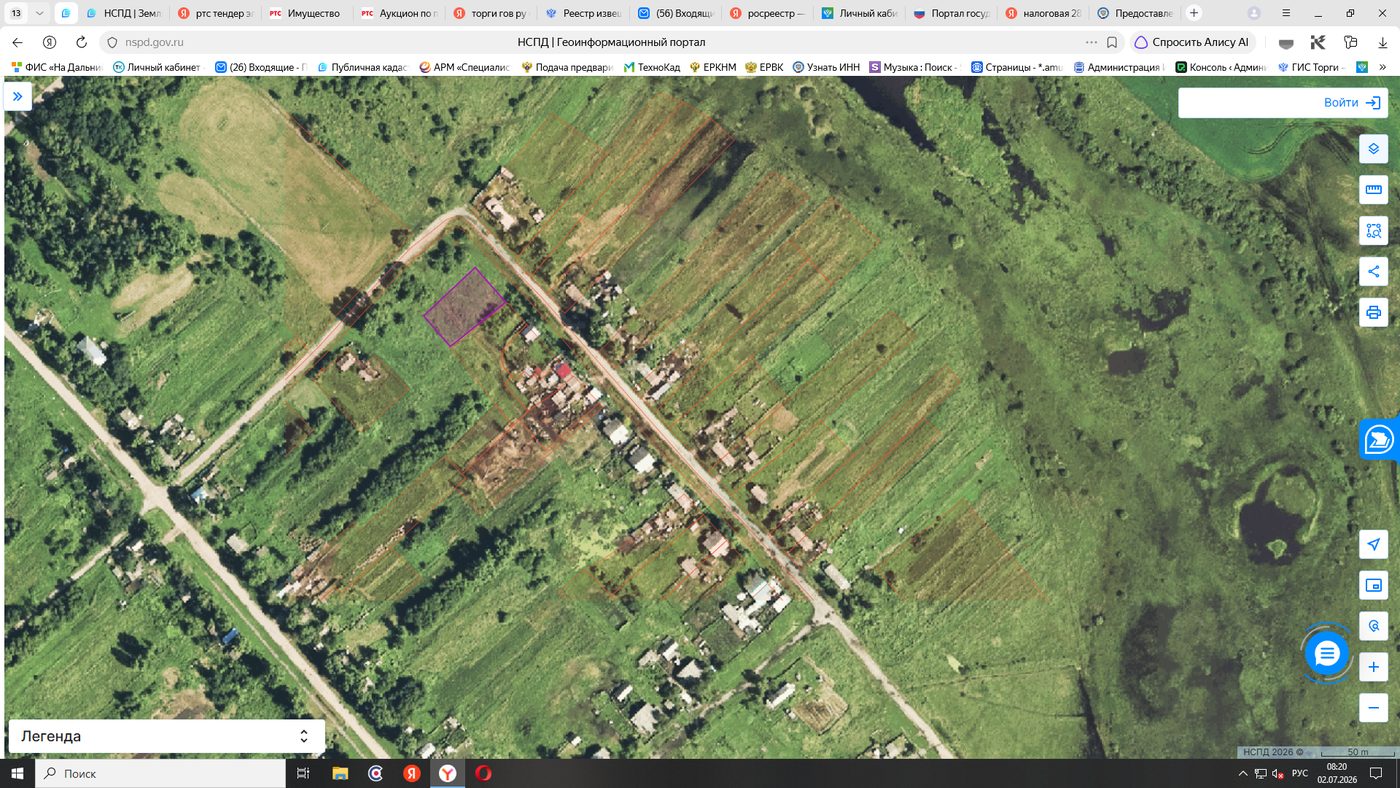Open the browser extensions puzzle icon

click(1351, 43)
